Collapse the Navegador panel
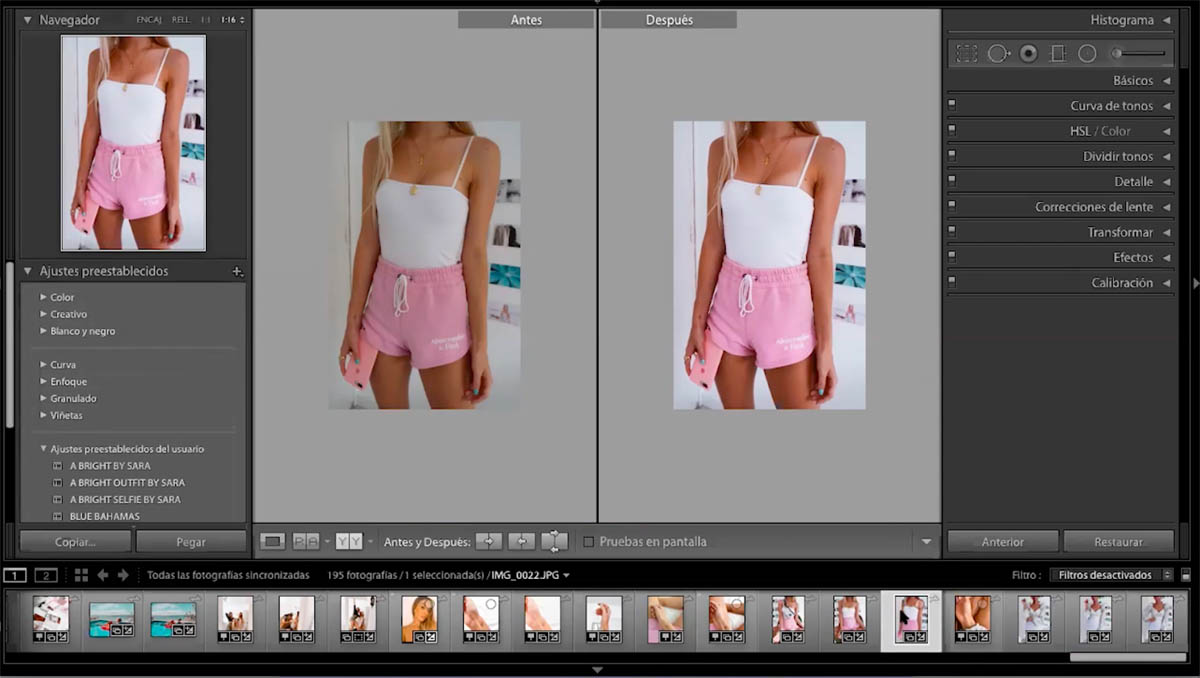 tap(27, 19)
